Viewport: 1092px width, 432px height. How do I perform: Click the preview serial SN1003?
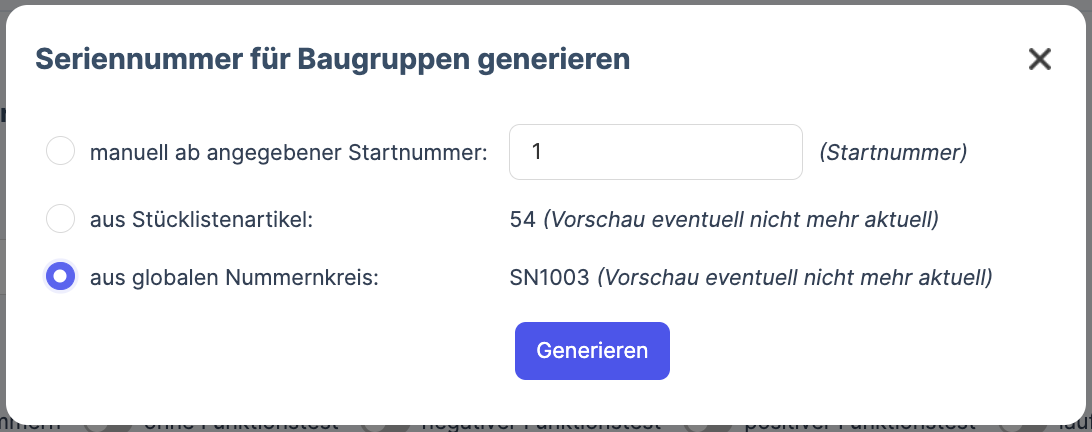click(x=549, y=278)
